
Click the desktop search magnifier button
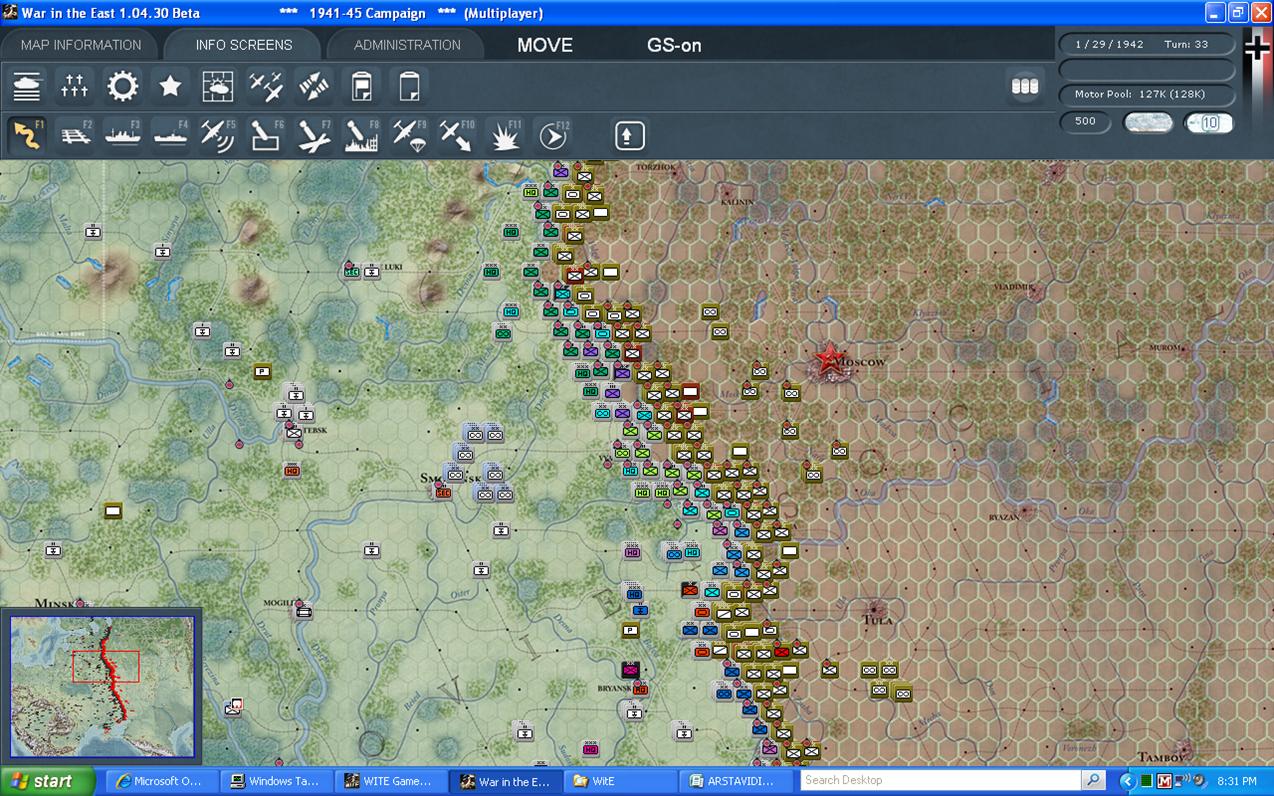(x=1093, y=780)
